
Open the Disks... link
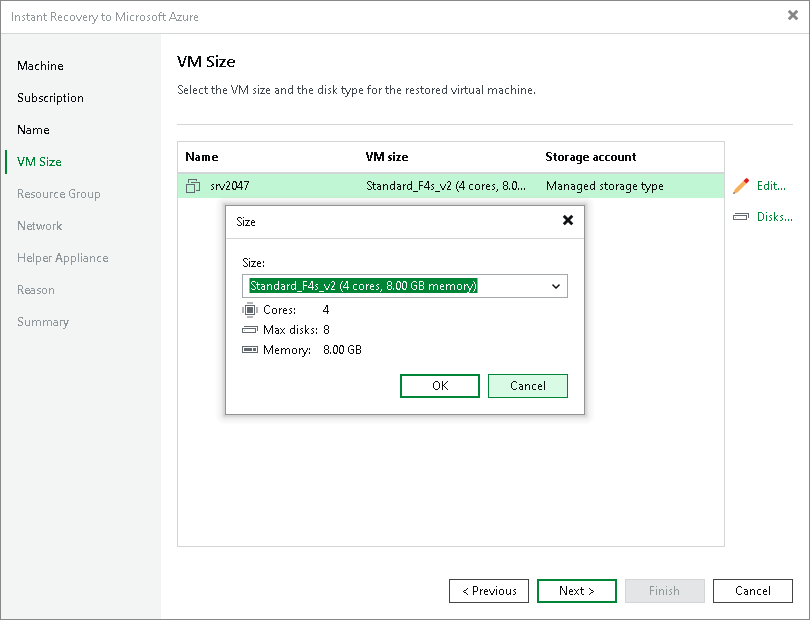coord(774,217)
